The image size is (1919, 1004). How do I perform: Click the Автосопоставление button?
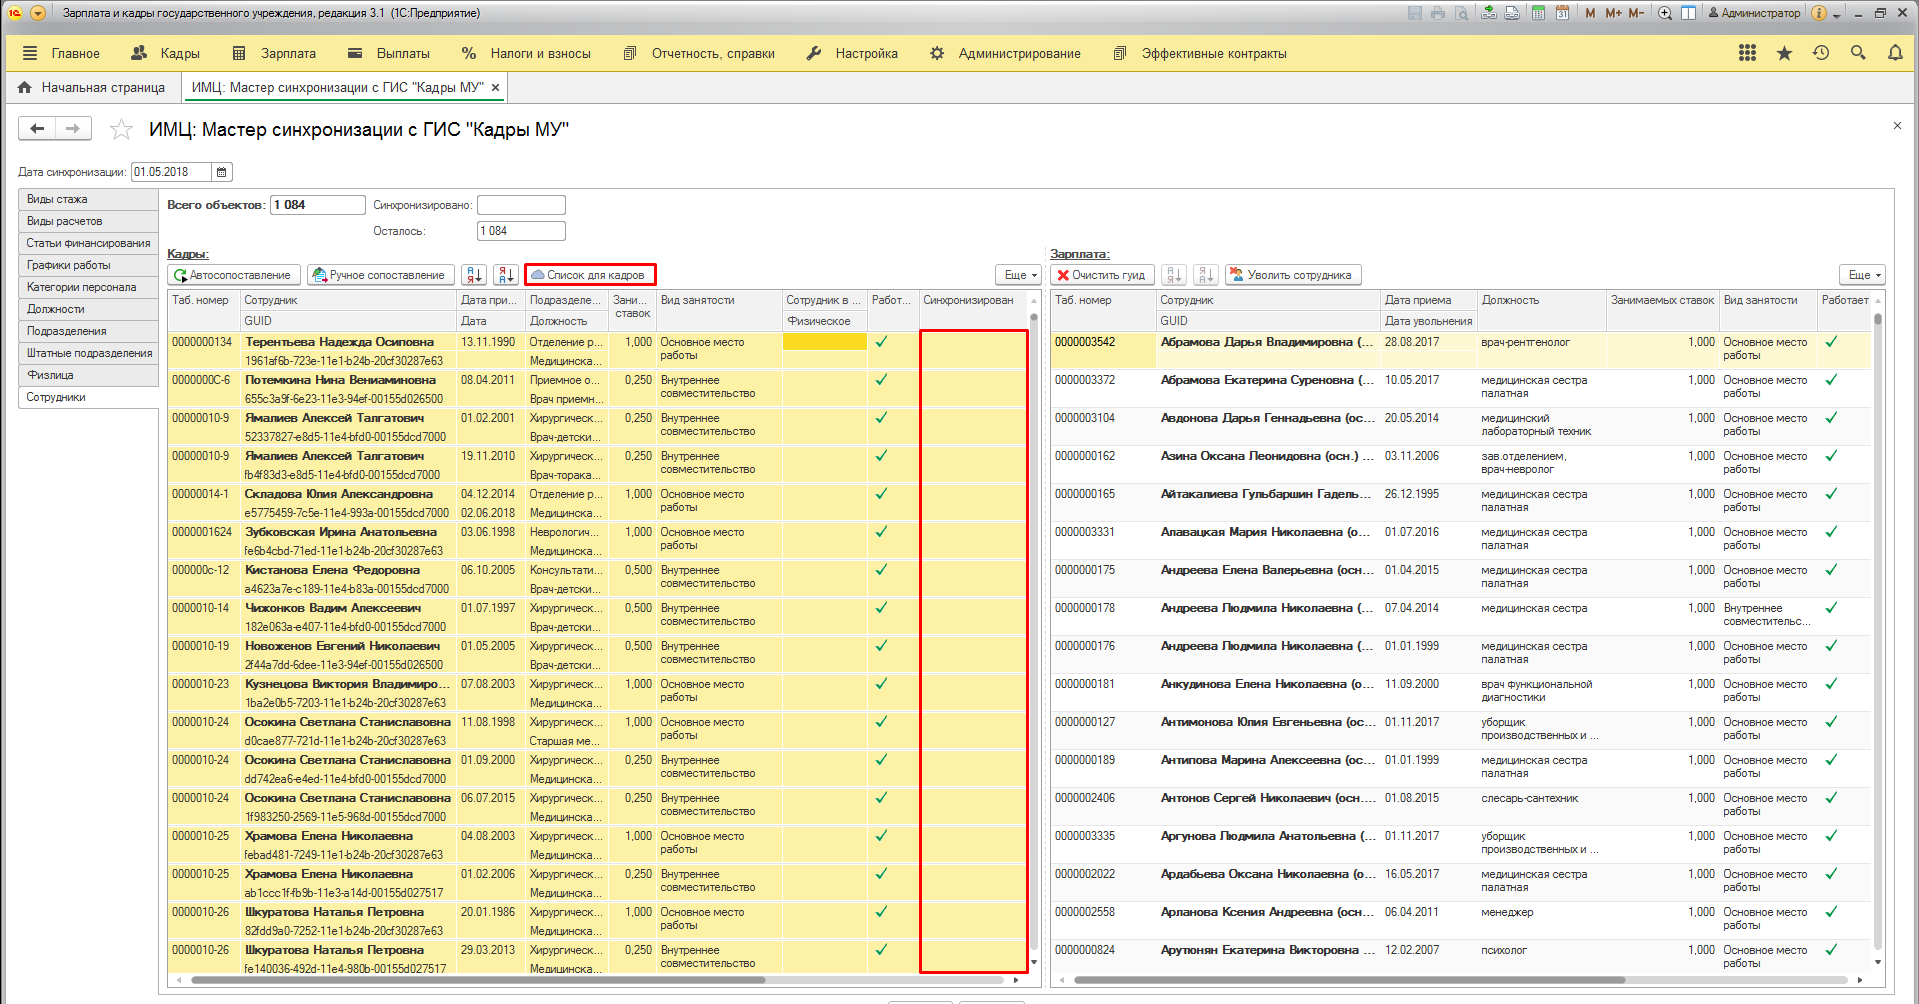[x=232, y=275]
